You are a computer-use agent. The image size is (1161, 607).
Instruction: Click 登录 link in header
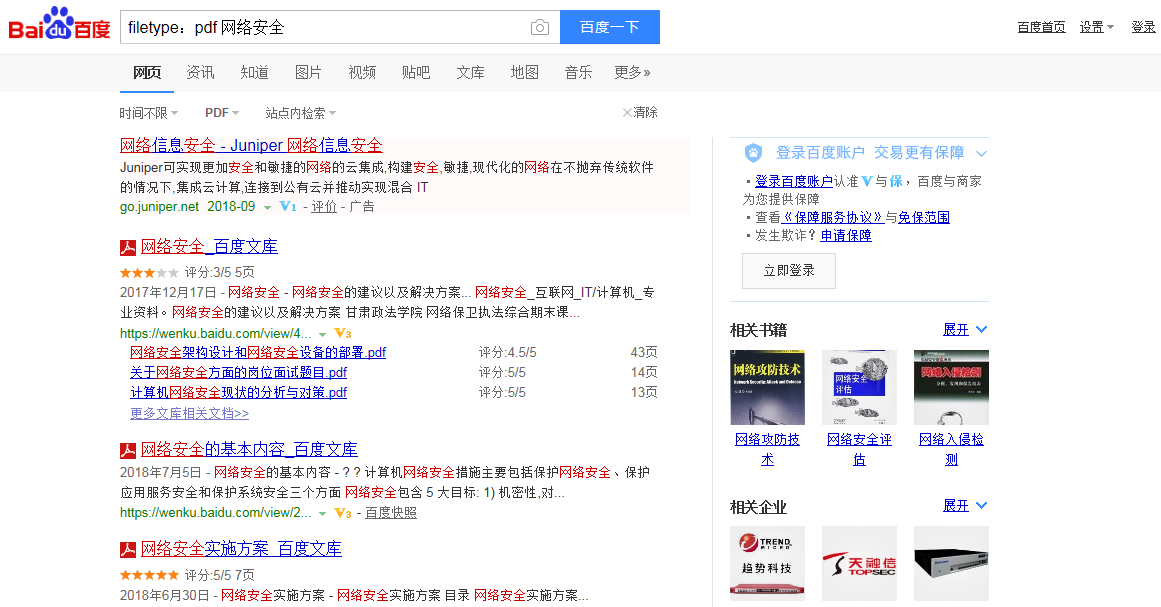(1143, 27)
